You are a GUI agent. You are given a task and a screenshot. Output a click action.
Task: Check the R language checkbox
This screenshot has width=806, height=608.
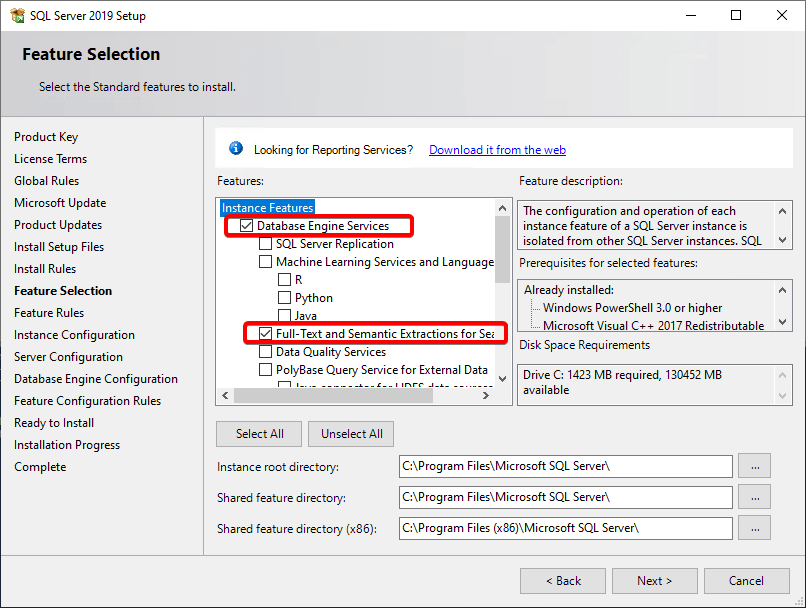click(284, 280)
